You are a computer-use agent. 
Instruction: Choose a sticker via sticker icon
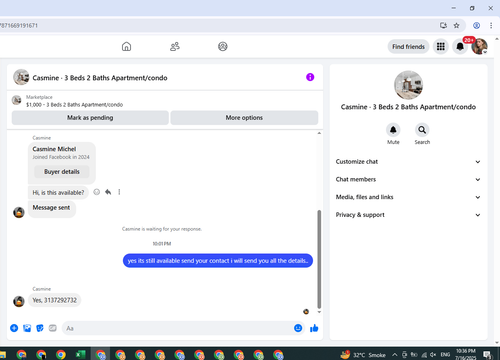40,328
